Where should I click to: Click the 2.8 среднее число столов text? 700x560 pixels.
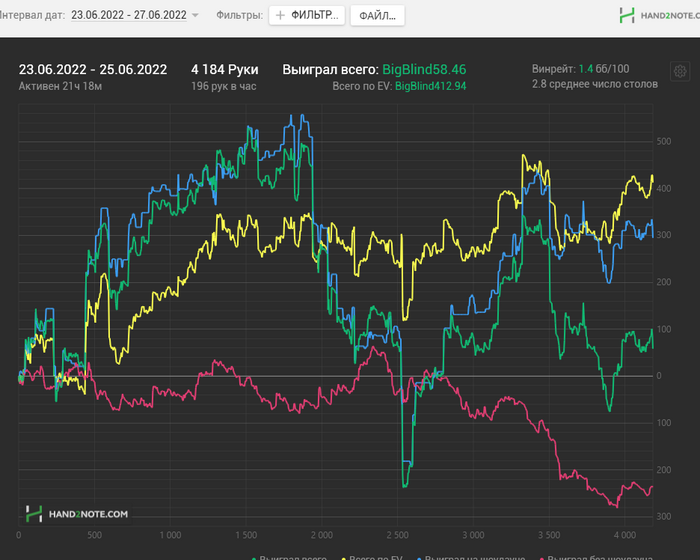[x=595, y=84]
